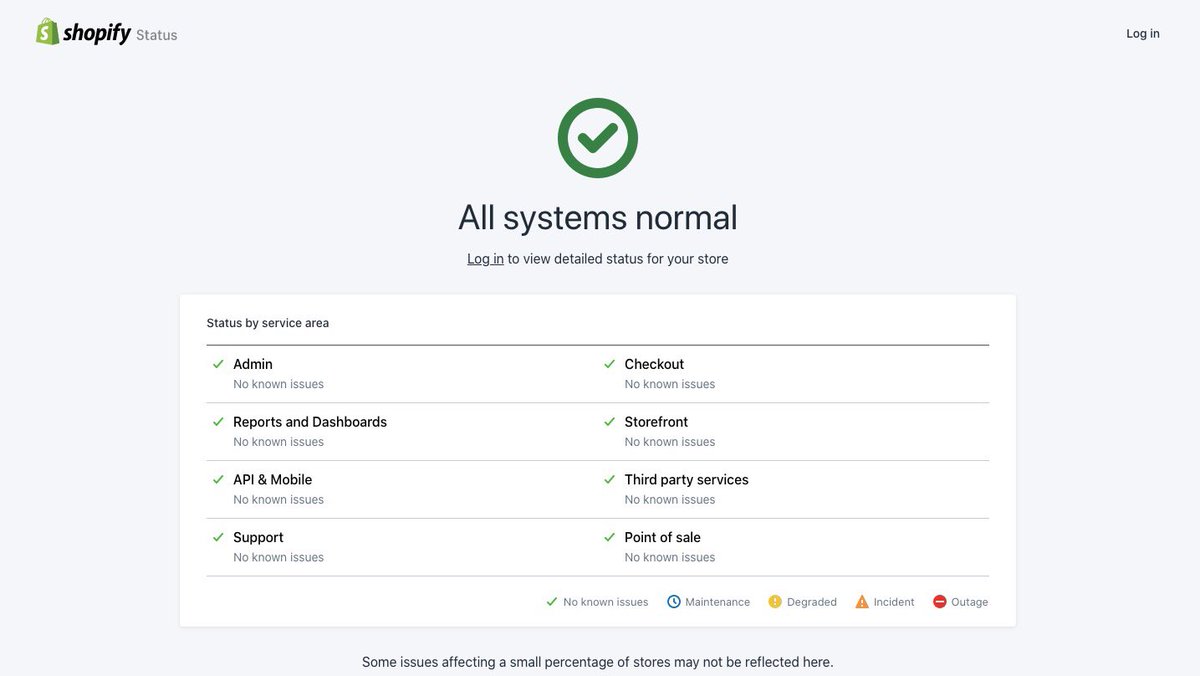This screenshot has height=676, width=1200.
Task: Click the small percentage of stores notice
Action: click(x=598, y=662)
